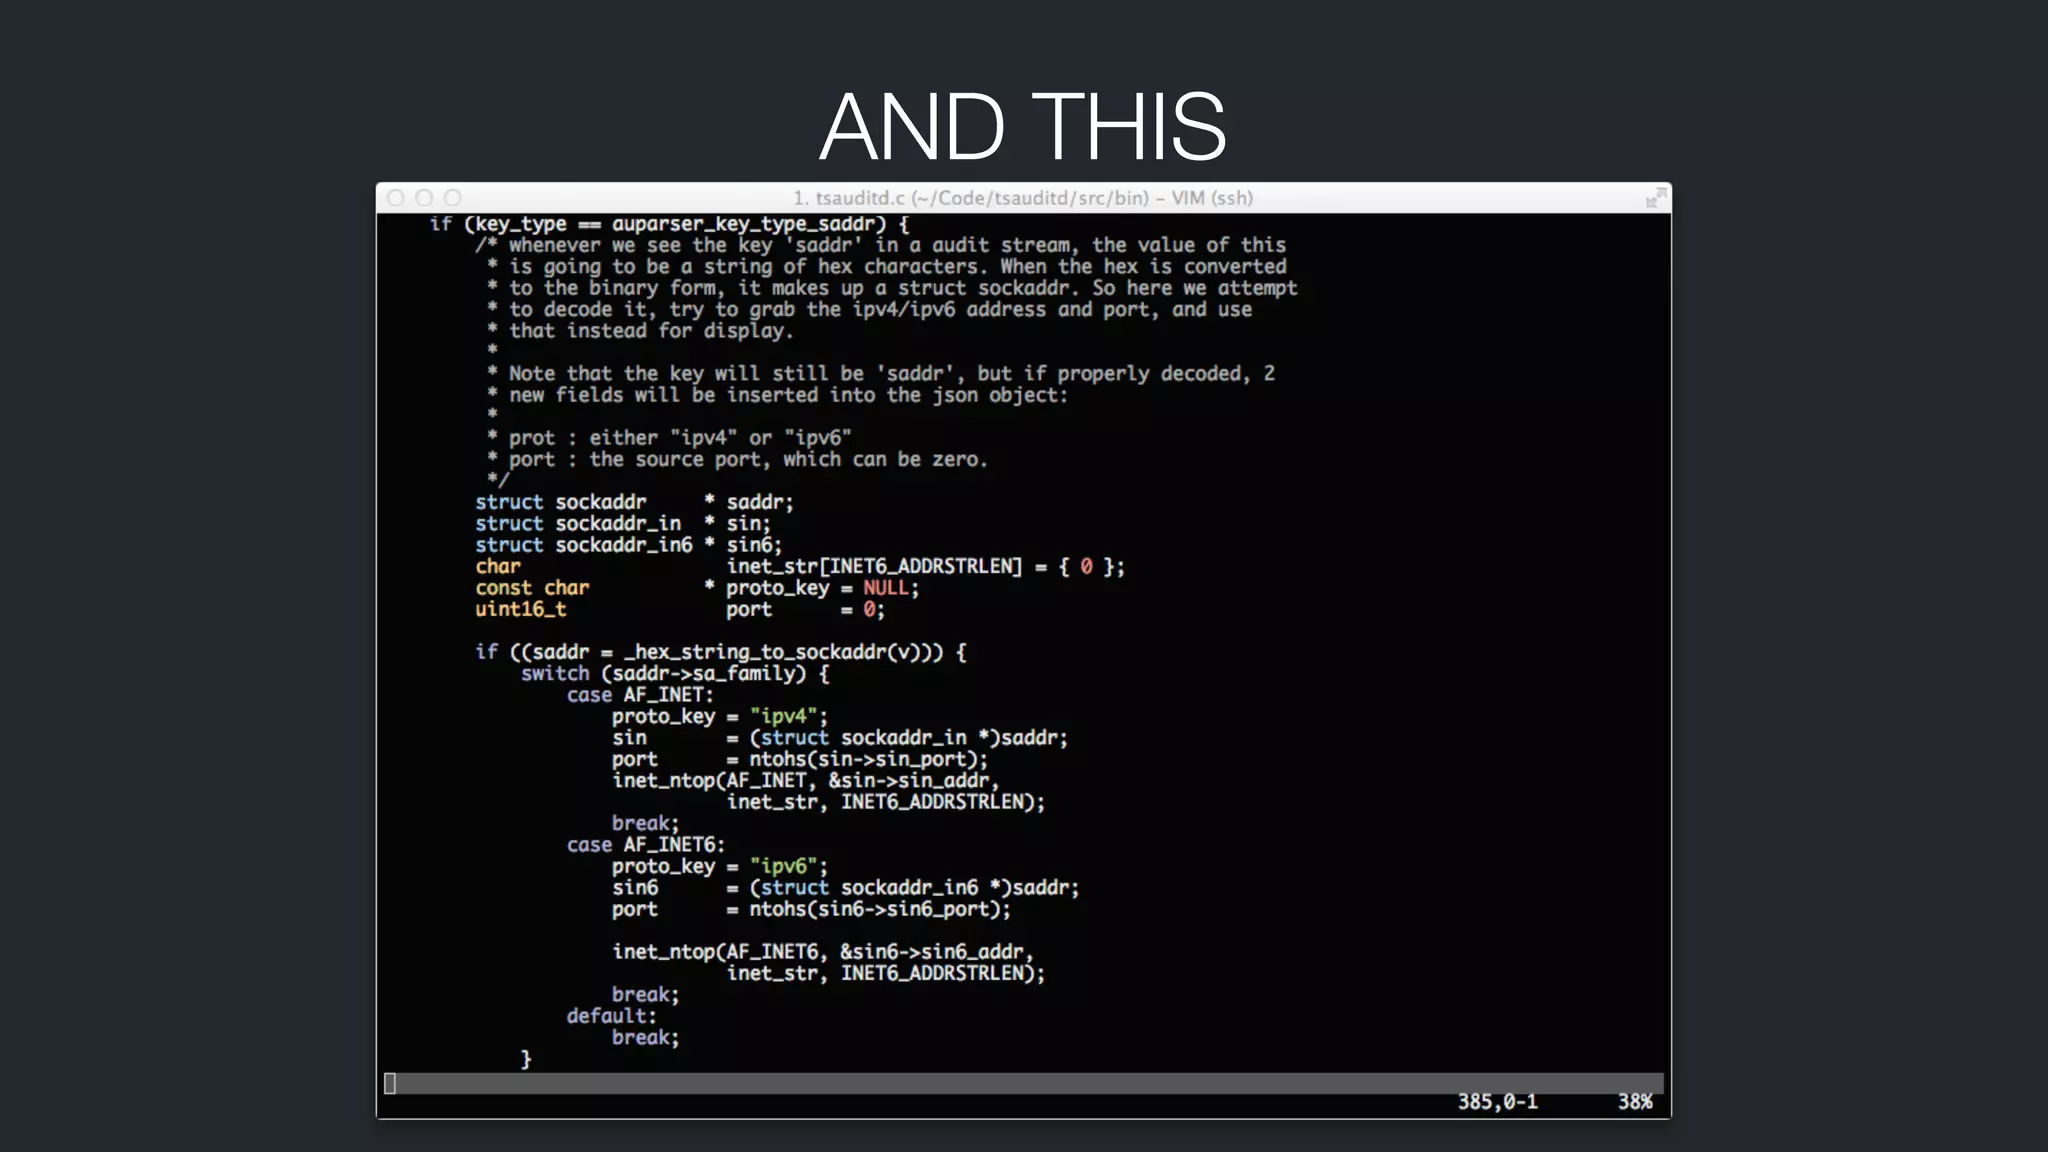Click the vim cursor block at bottom left

coord(390,1083)
